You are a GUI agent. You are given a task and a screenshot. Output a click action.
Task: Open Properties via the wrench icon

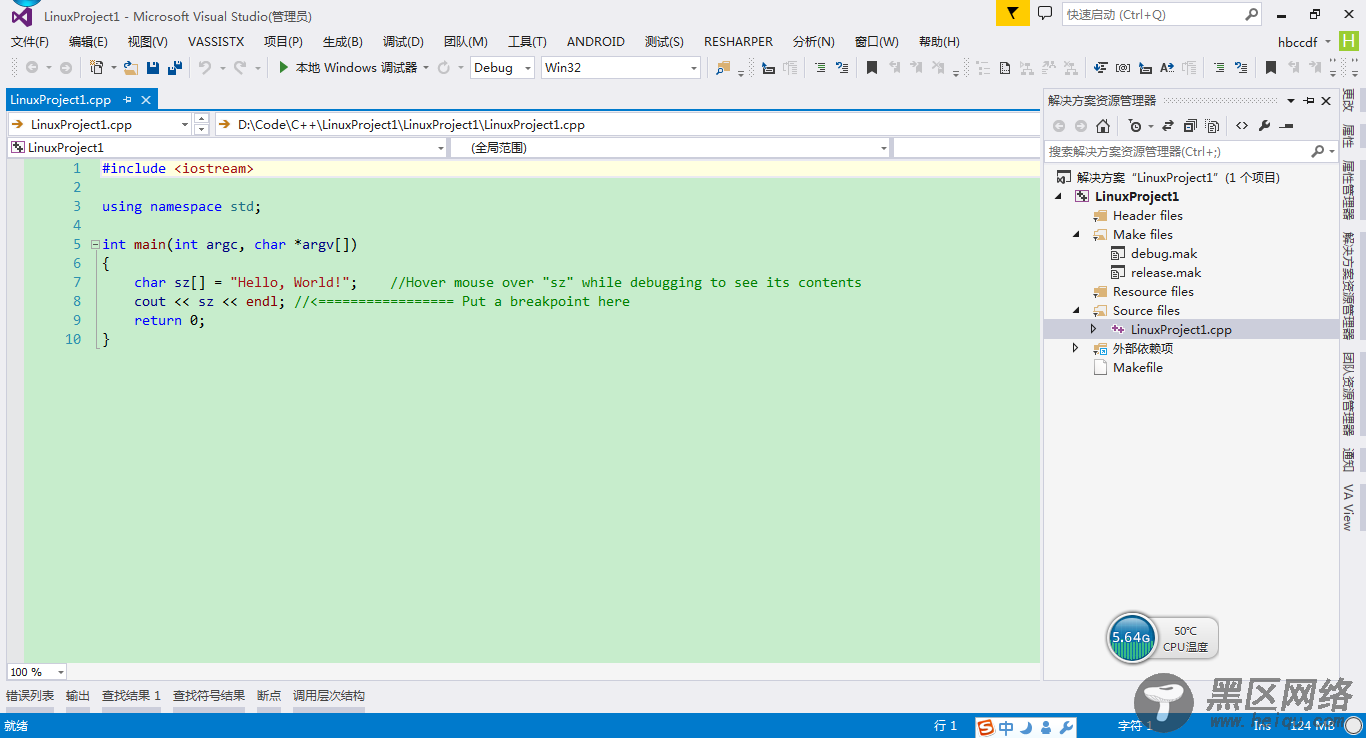[1264, 126]
